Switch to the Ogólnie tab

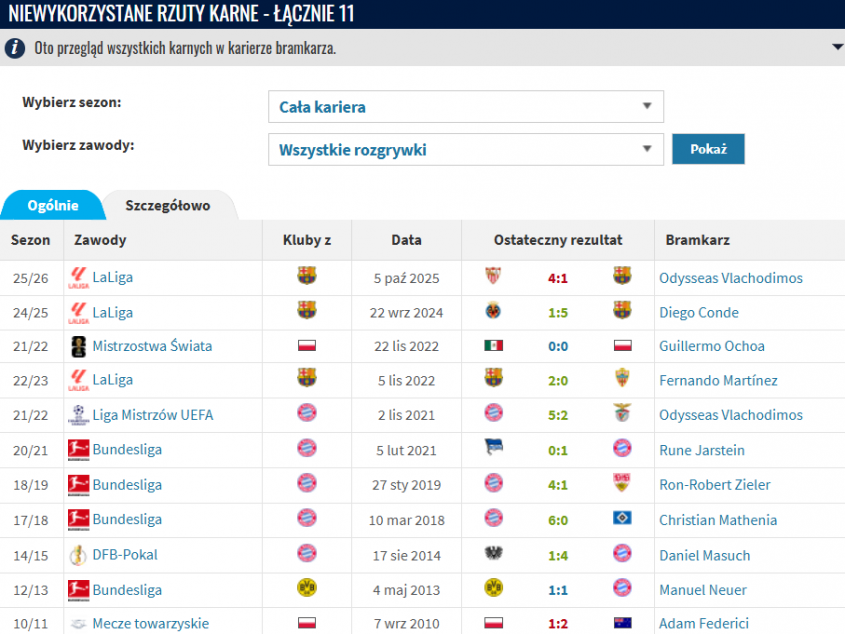[x=53, y=205]
